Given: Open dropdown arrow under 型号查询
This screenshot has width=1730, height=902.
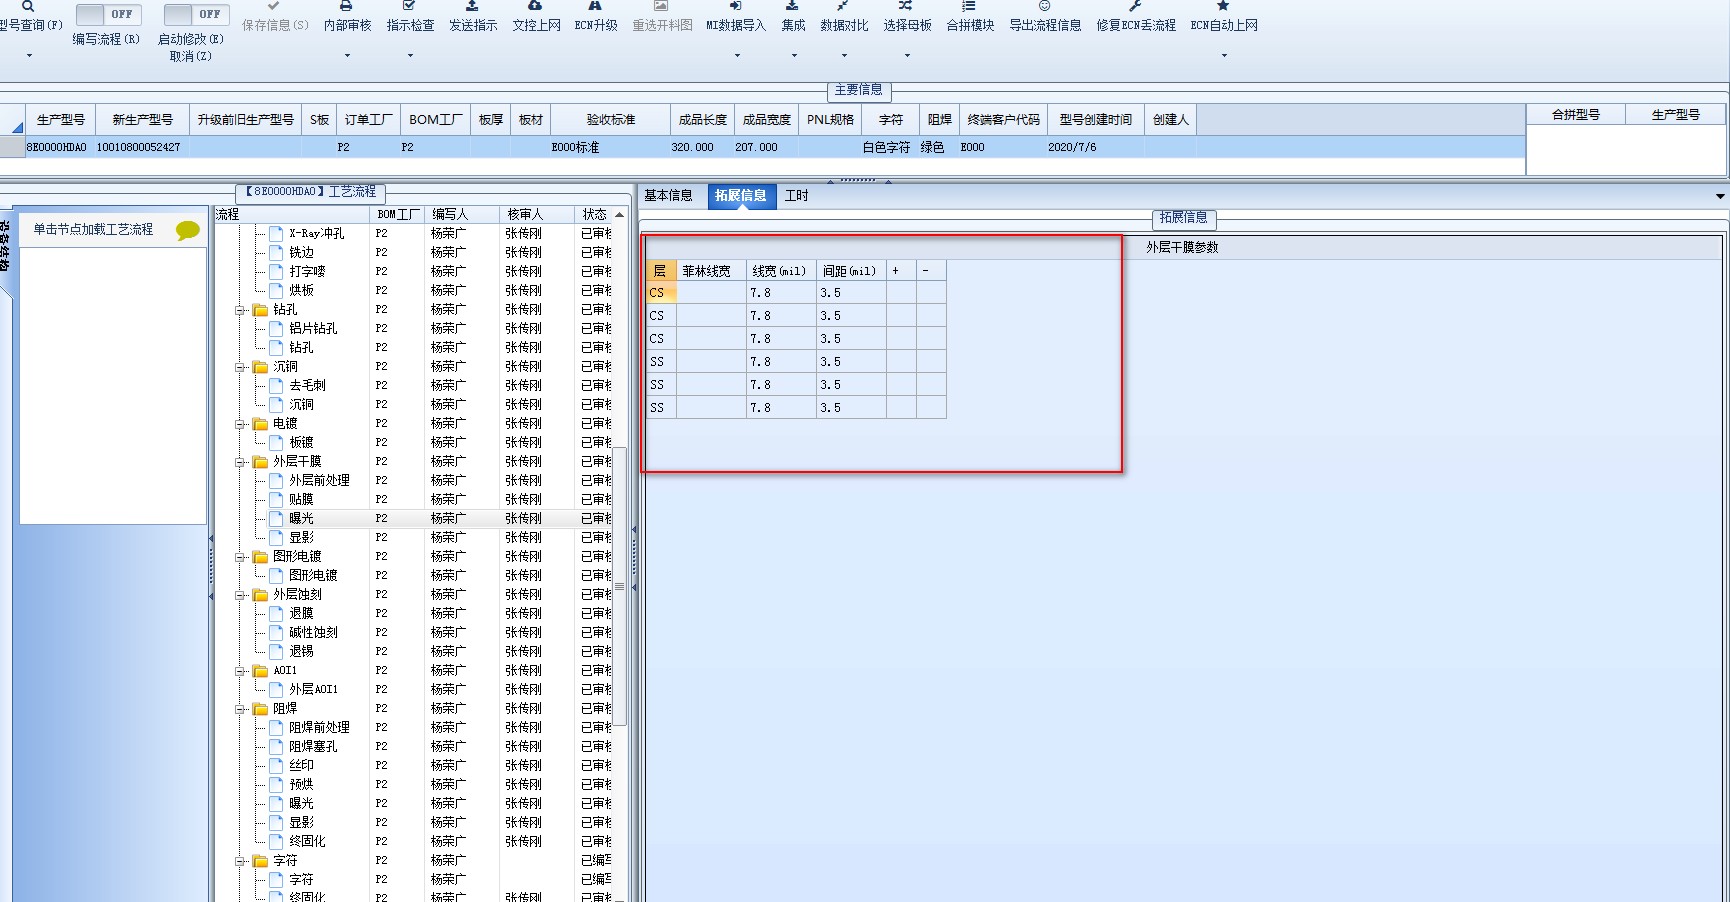Looking at the screenshot, I should [29, 56].
